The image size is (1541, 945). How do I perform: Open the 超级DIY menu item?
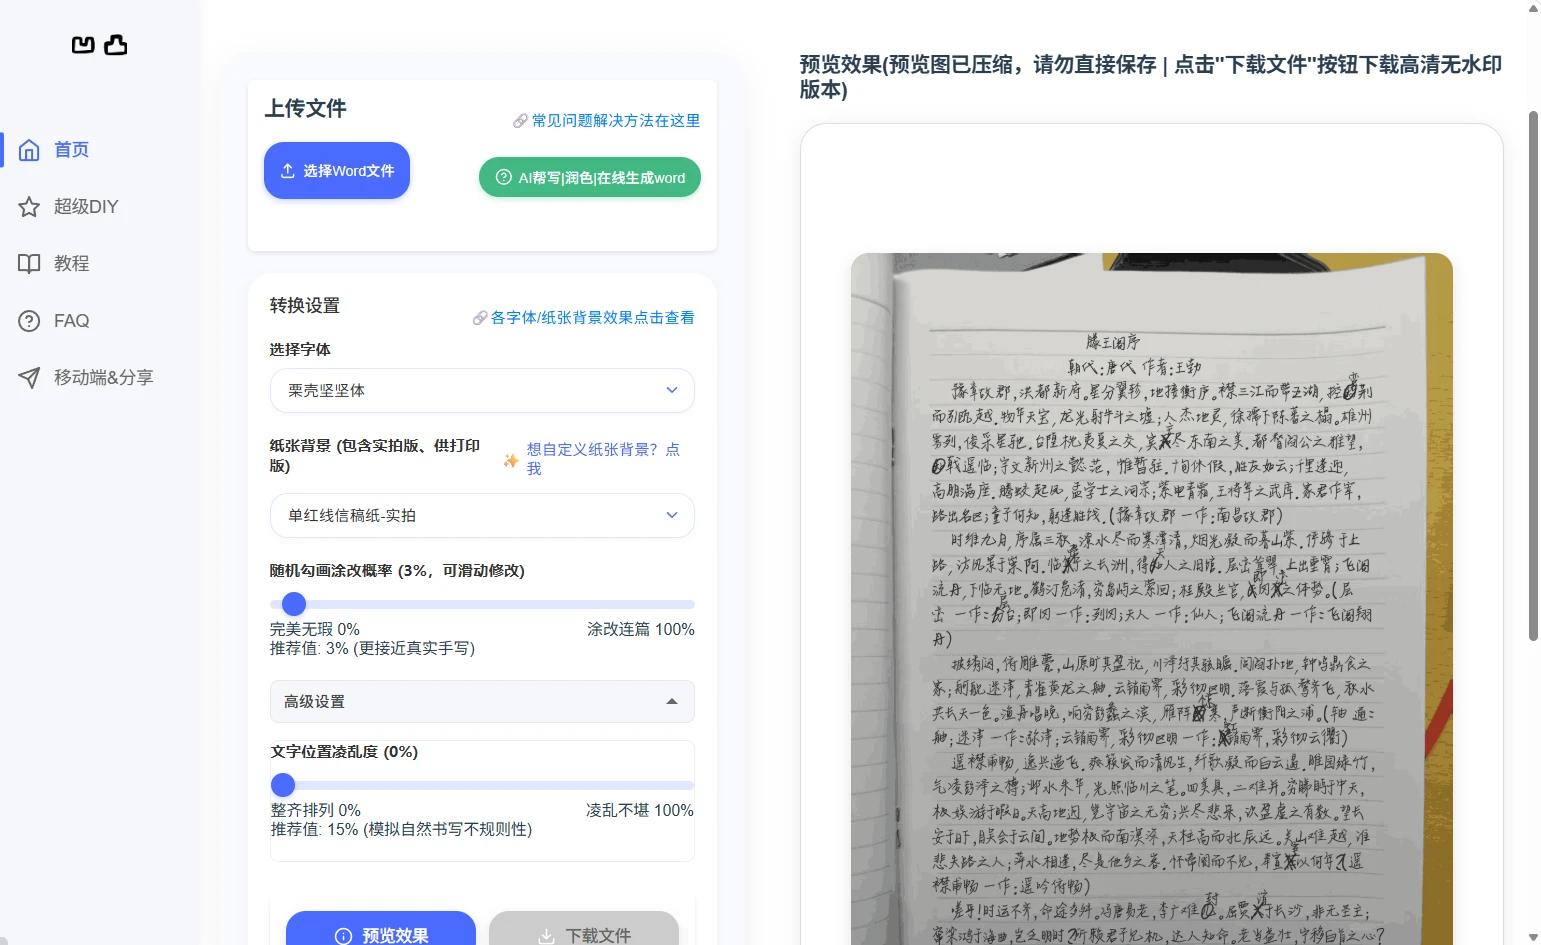[x=86, y=207]
